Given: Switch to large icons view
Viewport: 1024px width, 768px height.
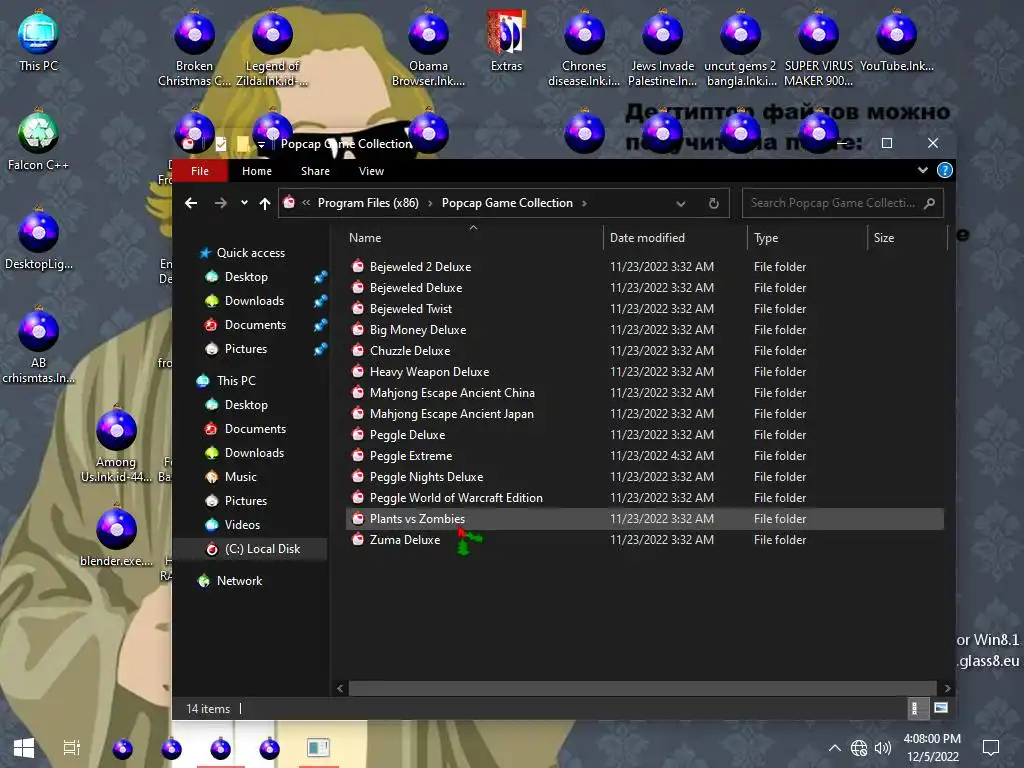Looking at the screenshot, I should click(940, 708).
